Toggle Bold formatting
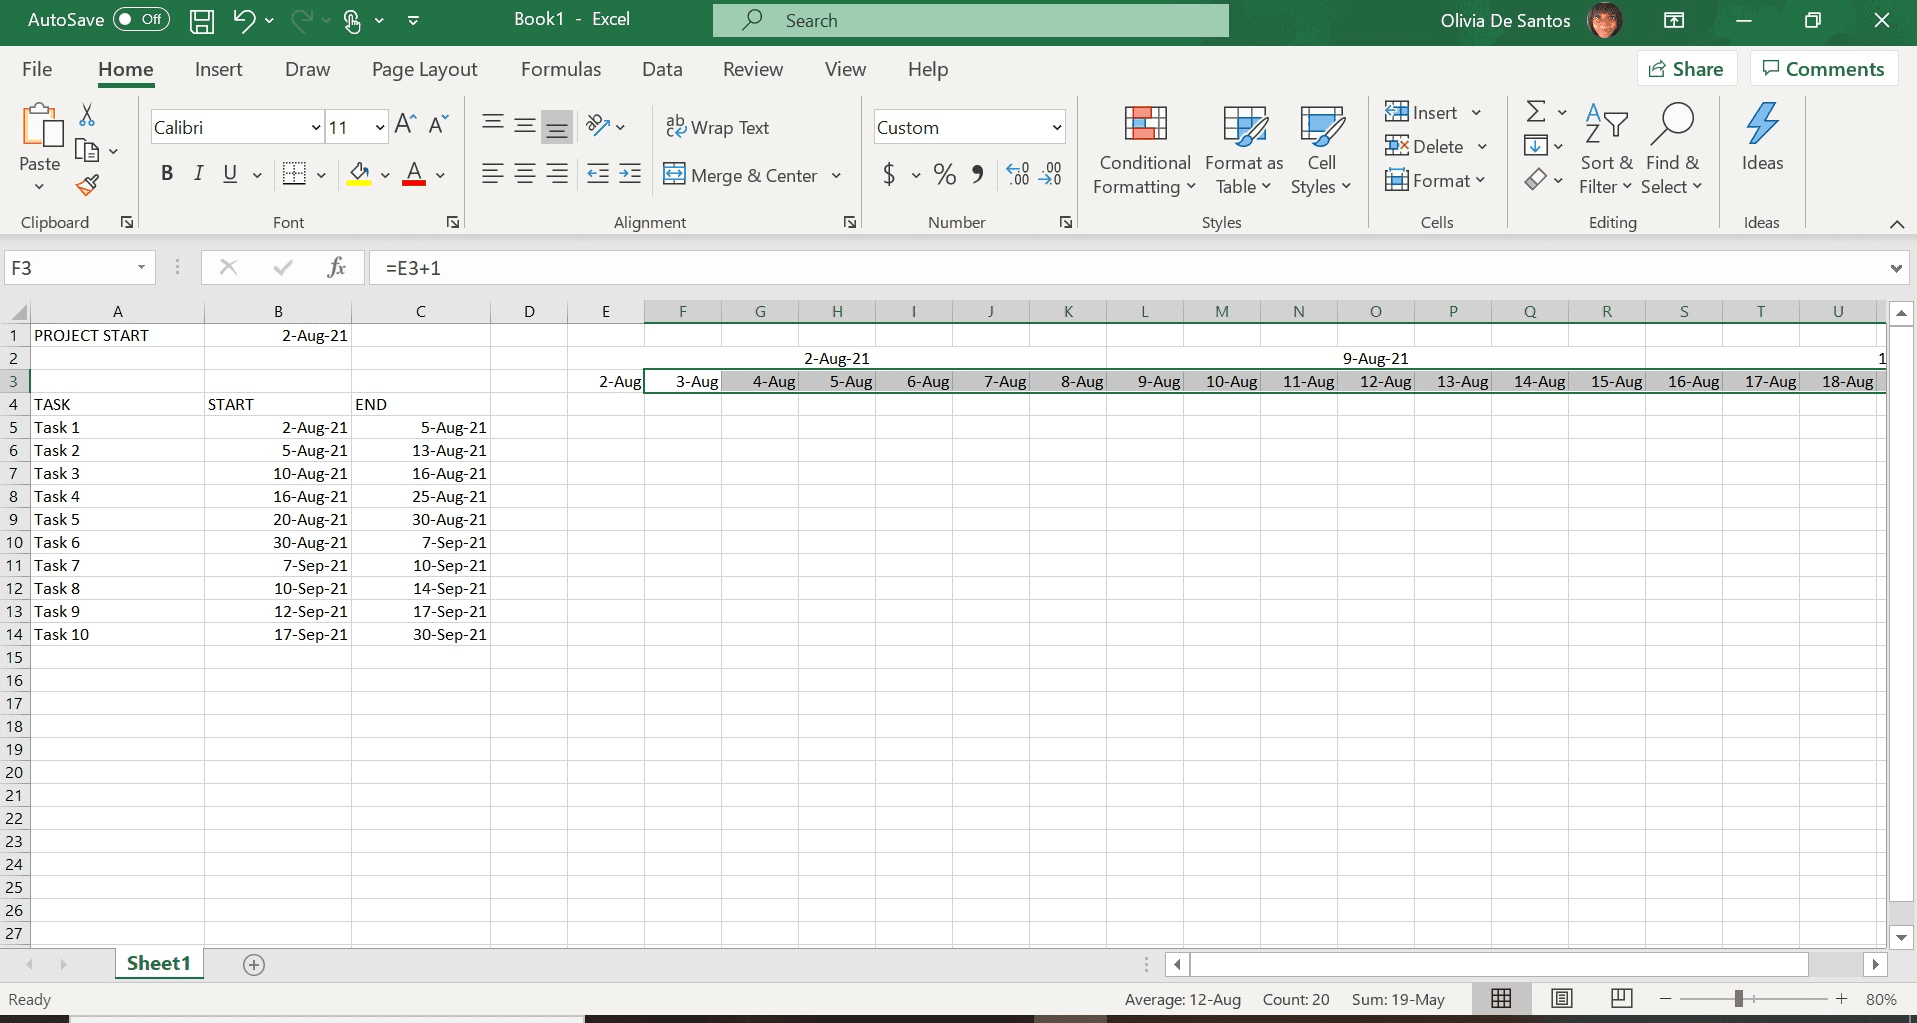This screenshot has height=1023, width=1917. tap(167, 174)
